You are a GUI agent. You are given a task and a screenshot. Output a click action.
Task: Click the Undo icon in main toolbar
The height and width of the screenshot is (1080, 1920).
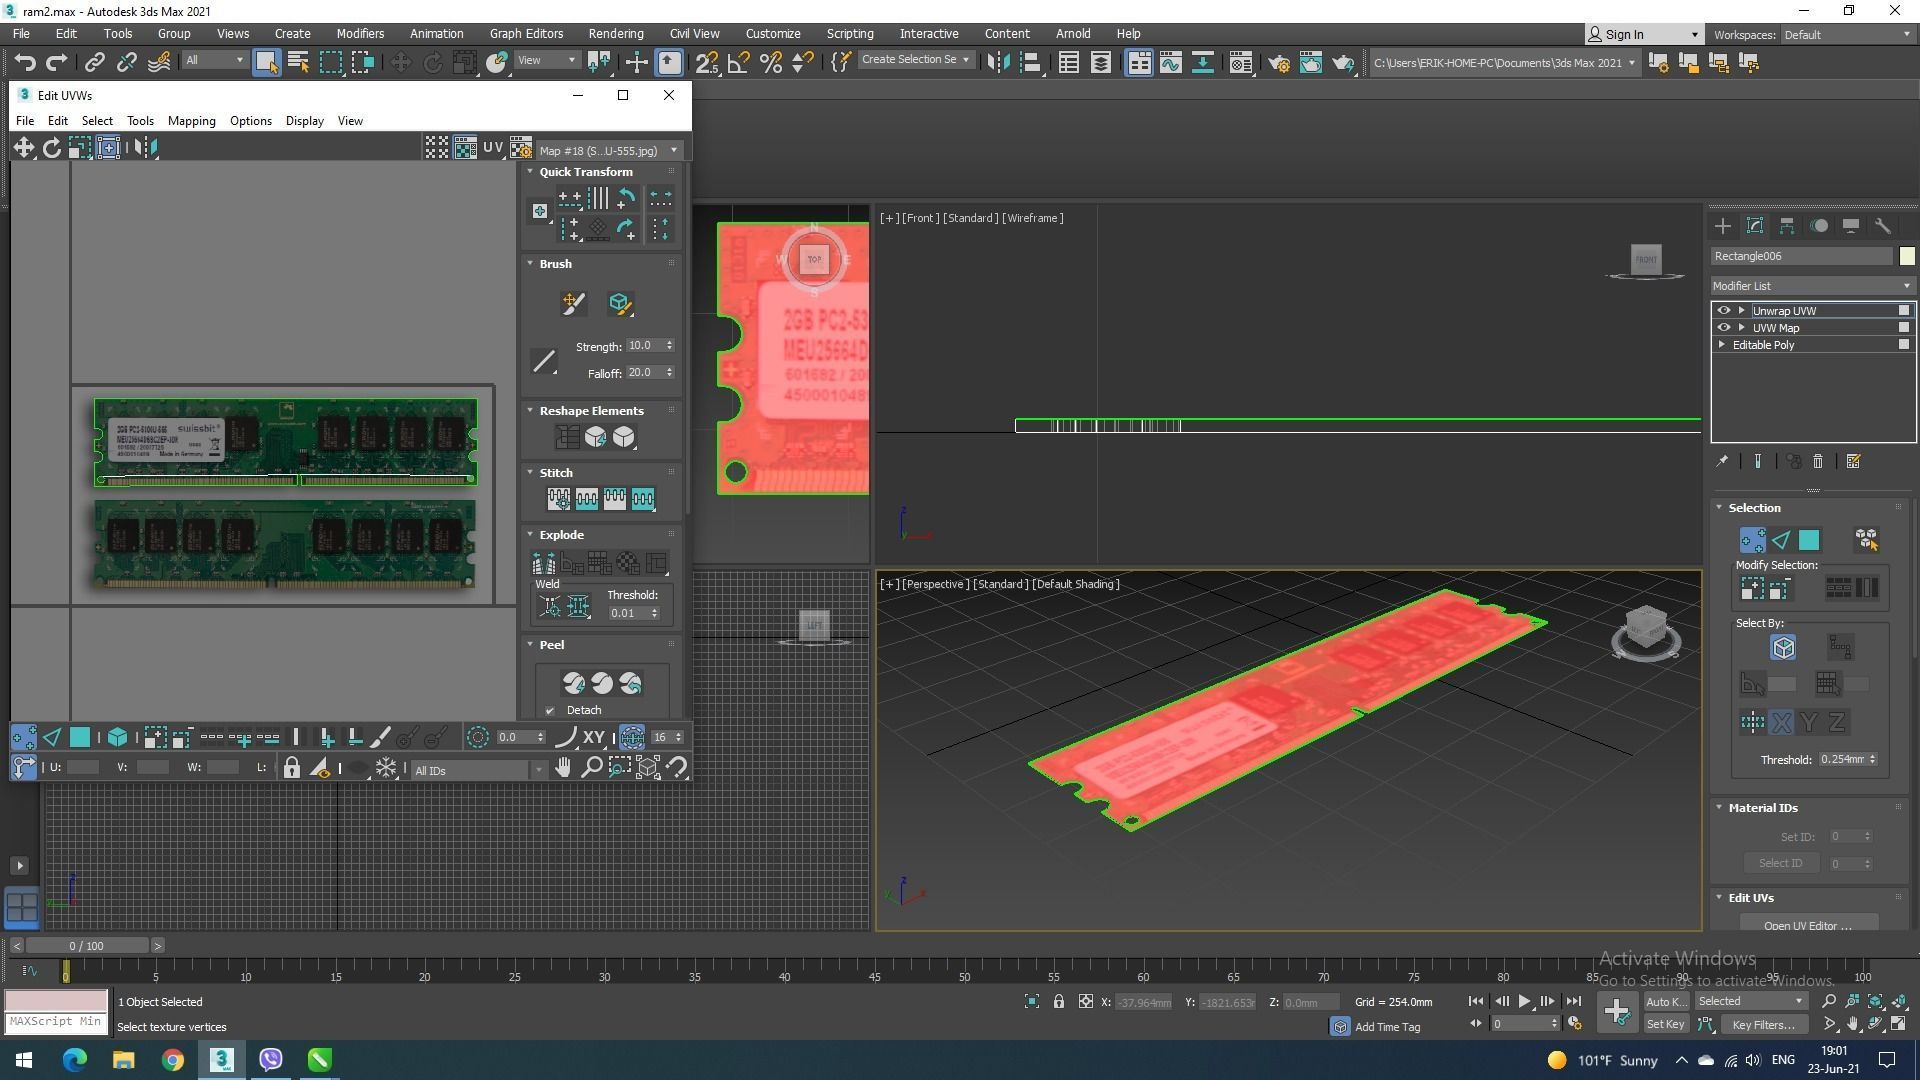pyautogui.click(x=25, y=63)
